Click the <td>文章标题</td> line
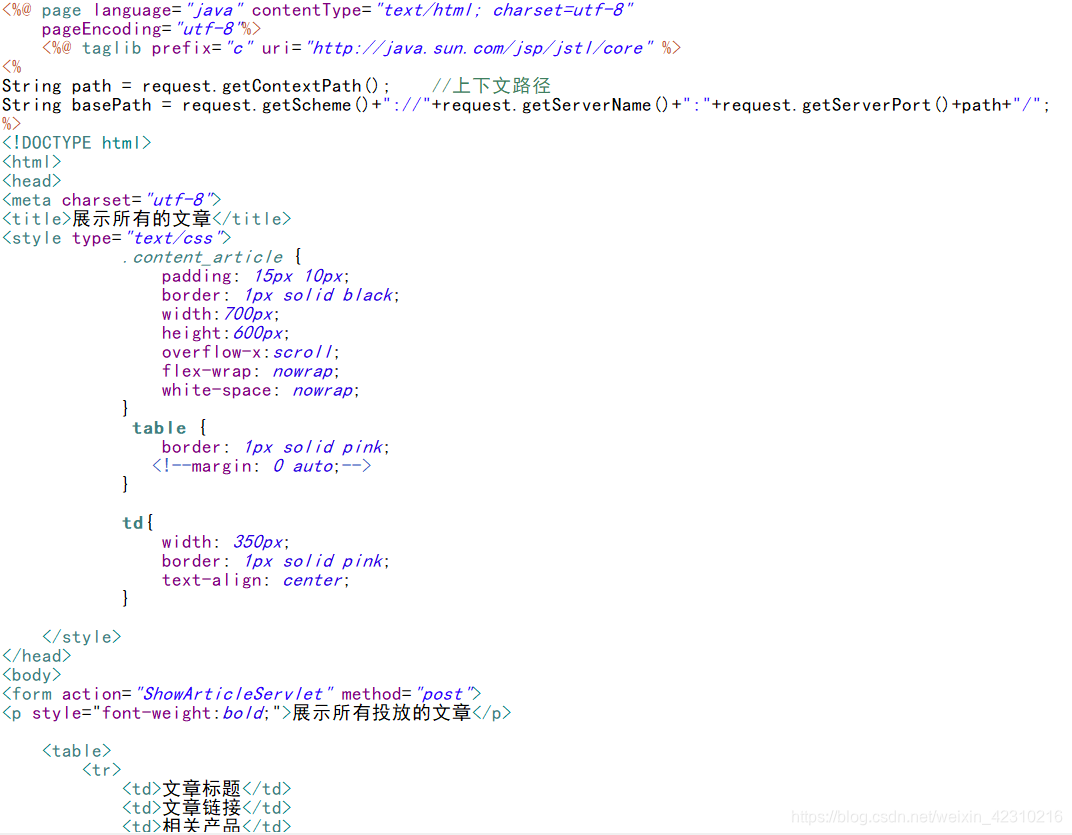 tap(206, 789)
